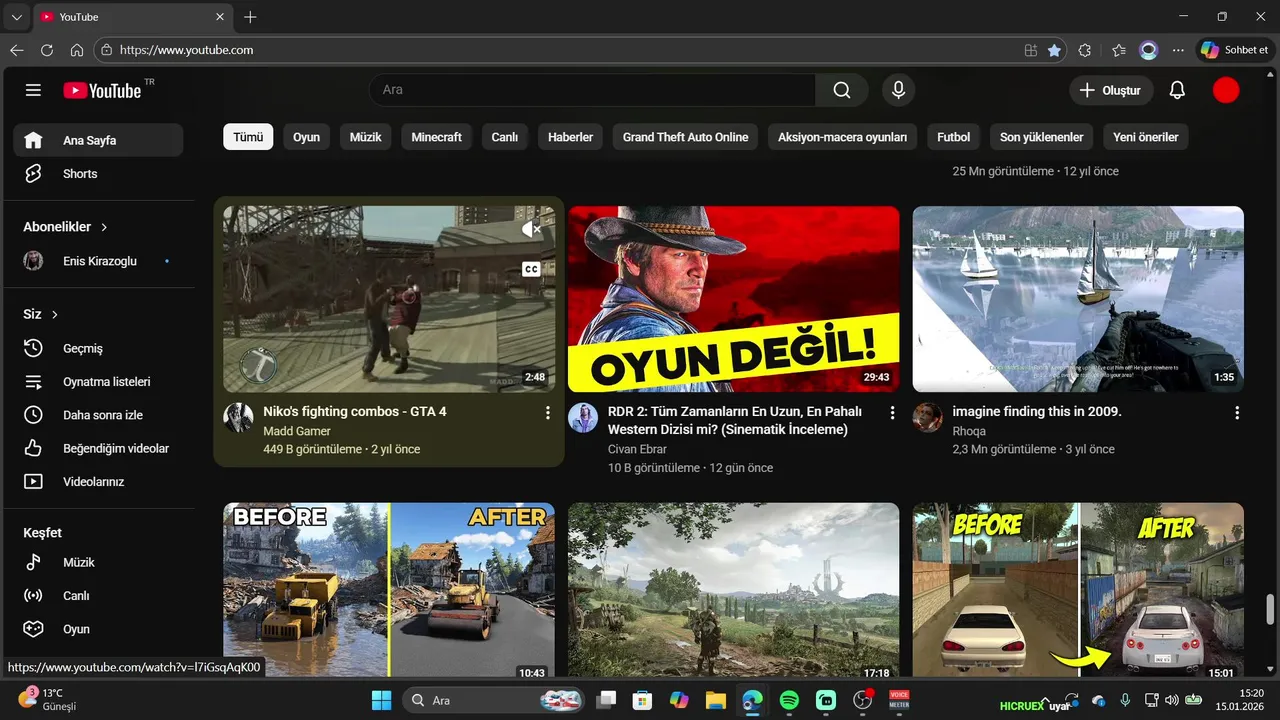Click the YouTube logo
1280x720 pixels.
click(102, 90)
